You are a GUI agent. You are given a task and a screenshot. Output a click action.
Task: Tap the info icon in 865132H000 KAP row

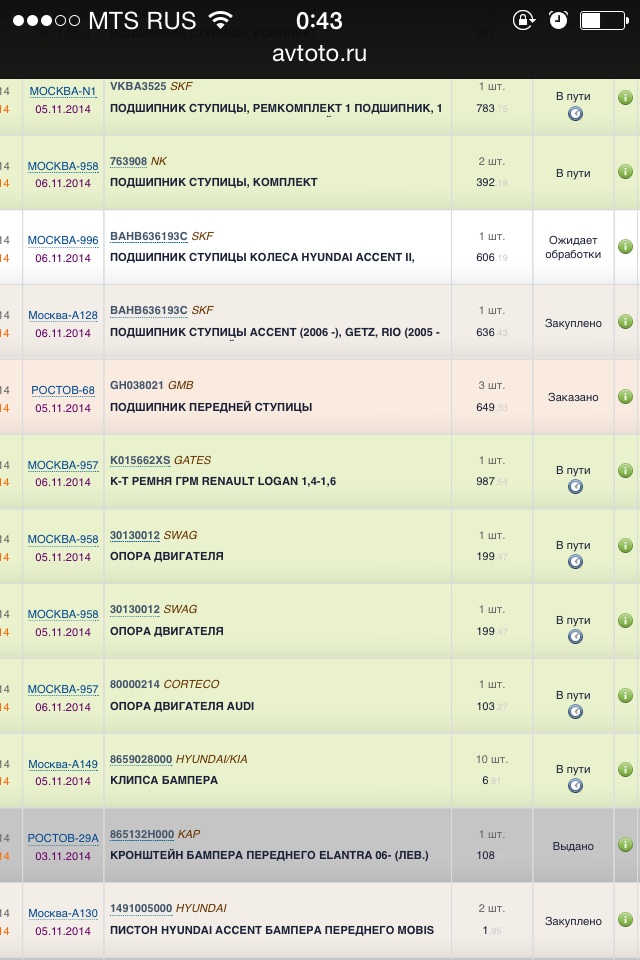[625, 846]
